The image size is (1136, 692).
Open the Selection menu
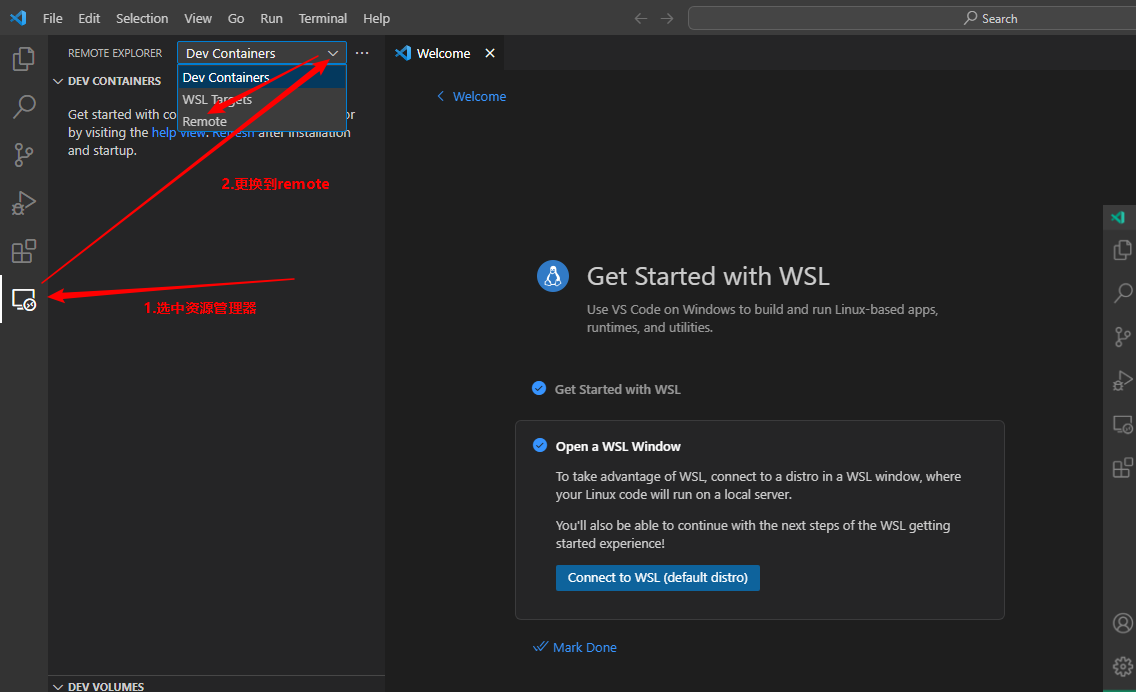pyautogui.click(x=142, y=18)
